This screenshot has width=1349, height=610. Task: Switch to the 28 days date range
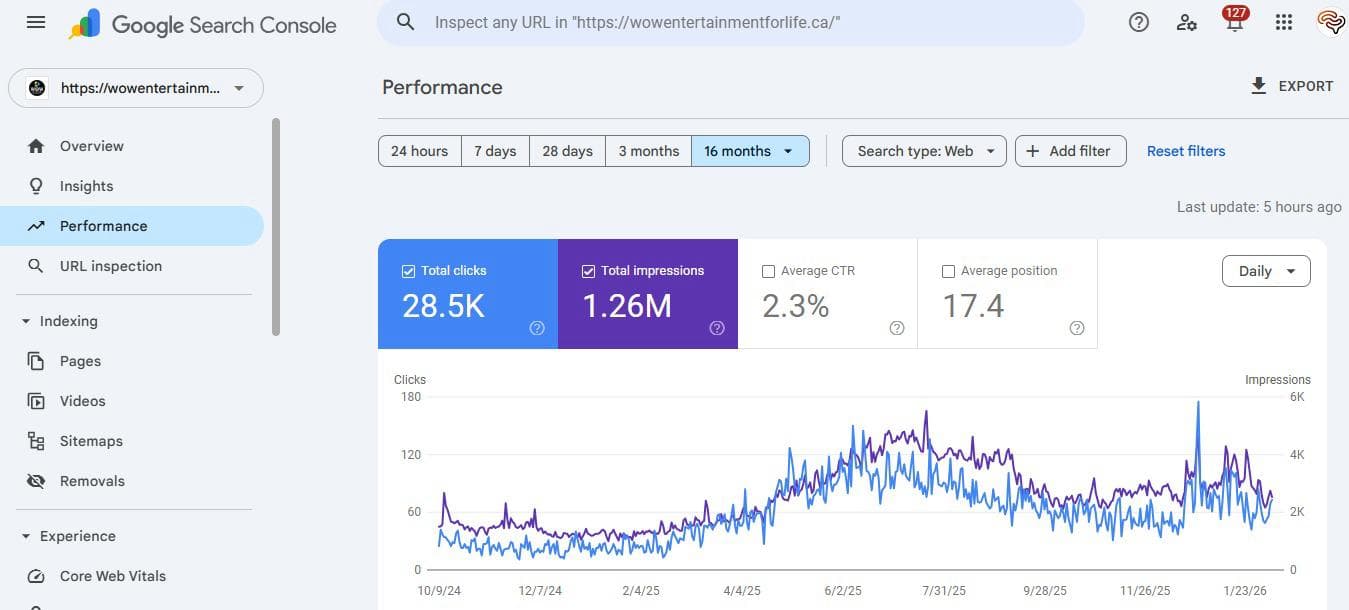click(566, 150)
